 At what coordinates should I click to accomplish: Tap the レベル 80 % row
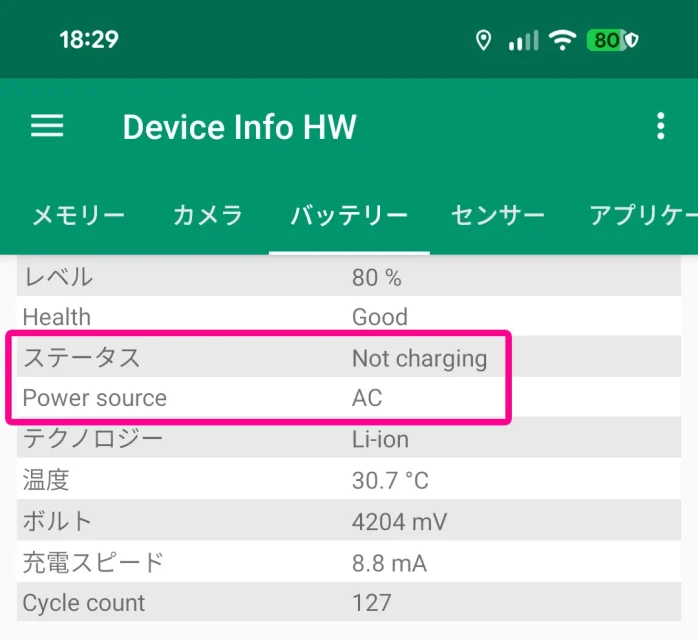click(x=349, y=277)
